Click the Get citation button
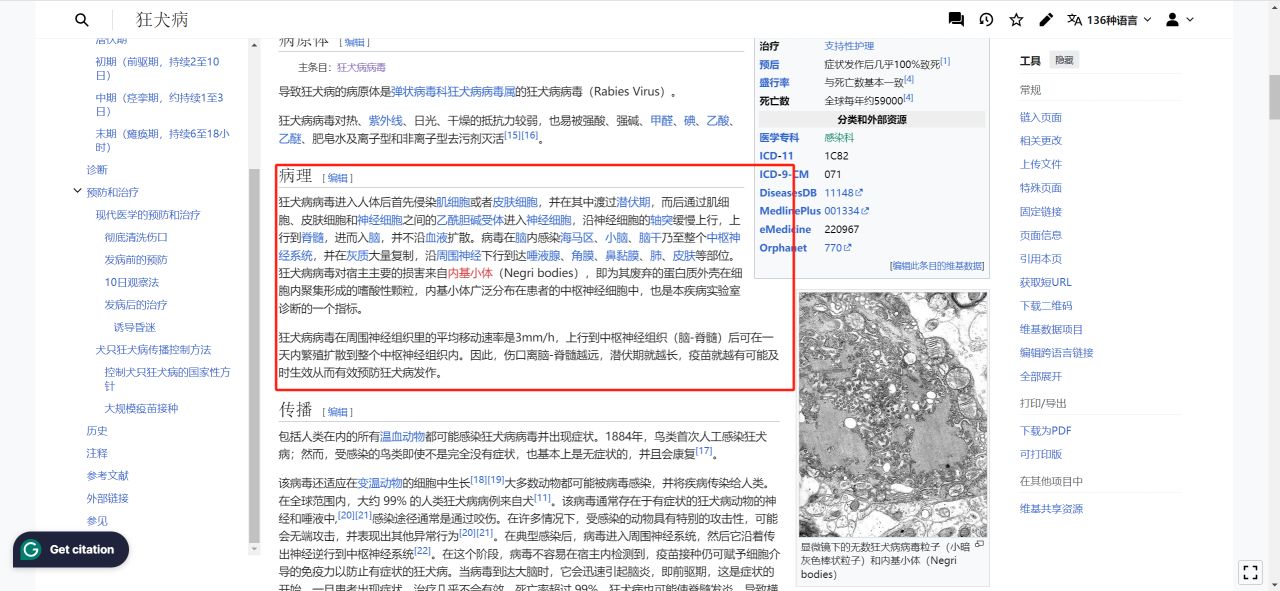 pos(70,550)
